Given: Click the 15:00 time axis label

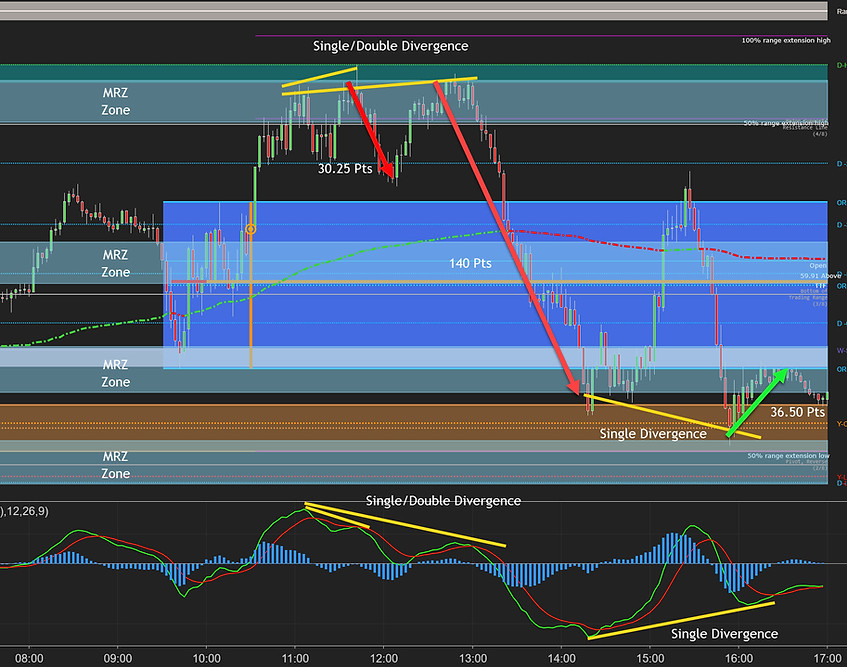Looking at the screenshot, I should coord(650,658).
